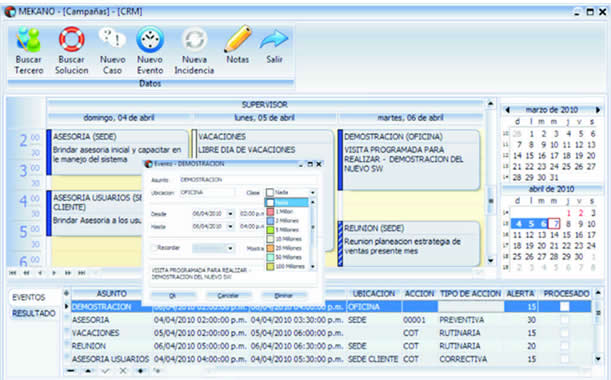Pick the 100 Millones yellow color class
Image resolution: width=611 pixels, height=380 pixels.
coord(287,267)
